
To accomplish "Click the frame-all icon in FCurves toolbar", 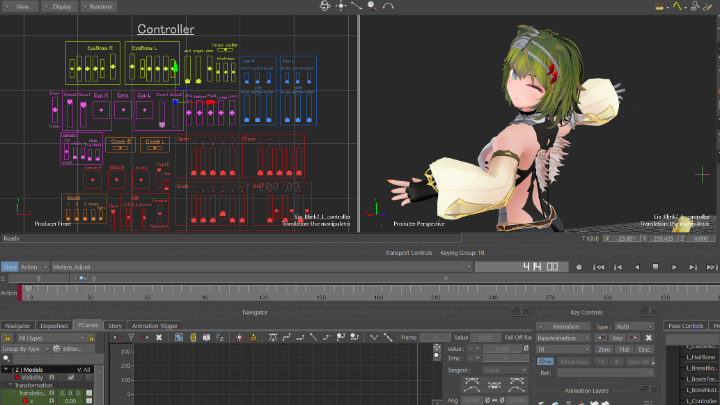I will click(179, 338).
